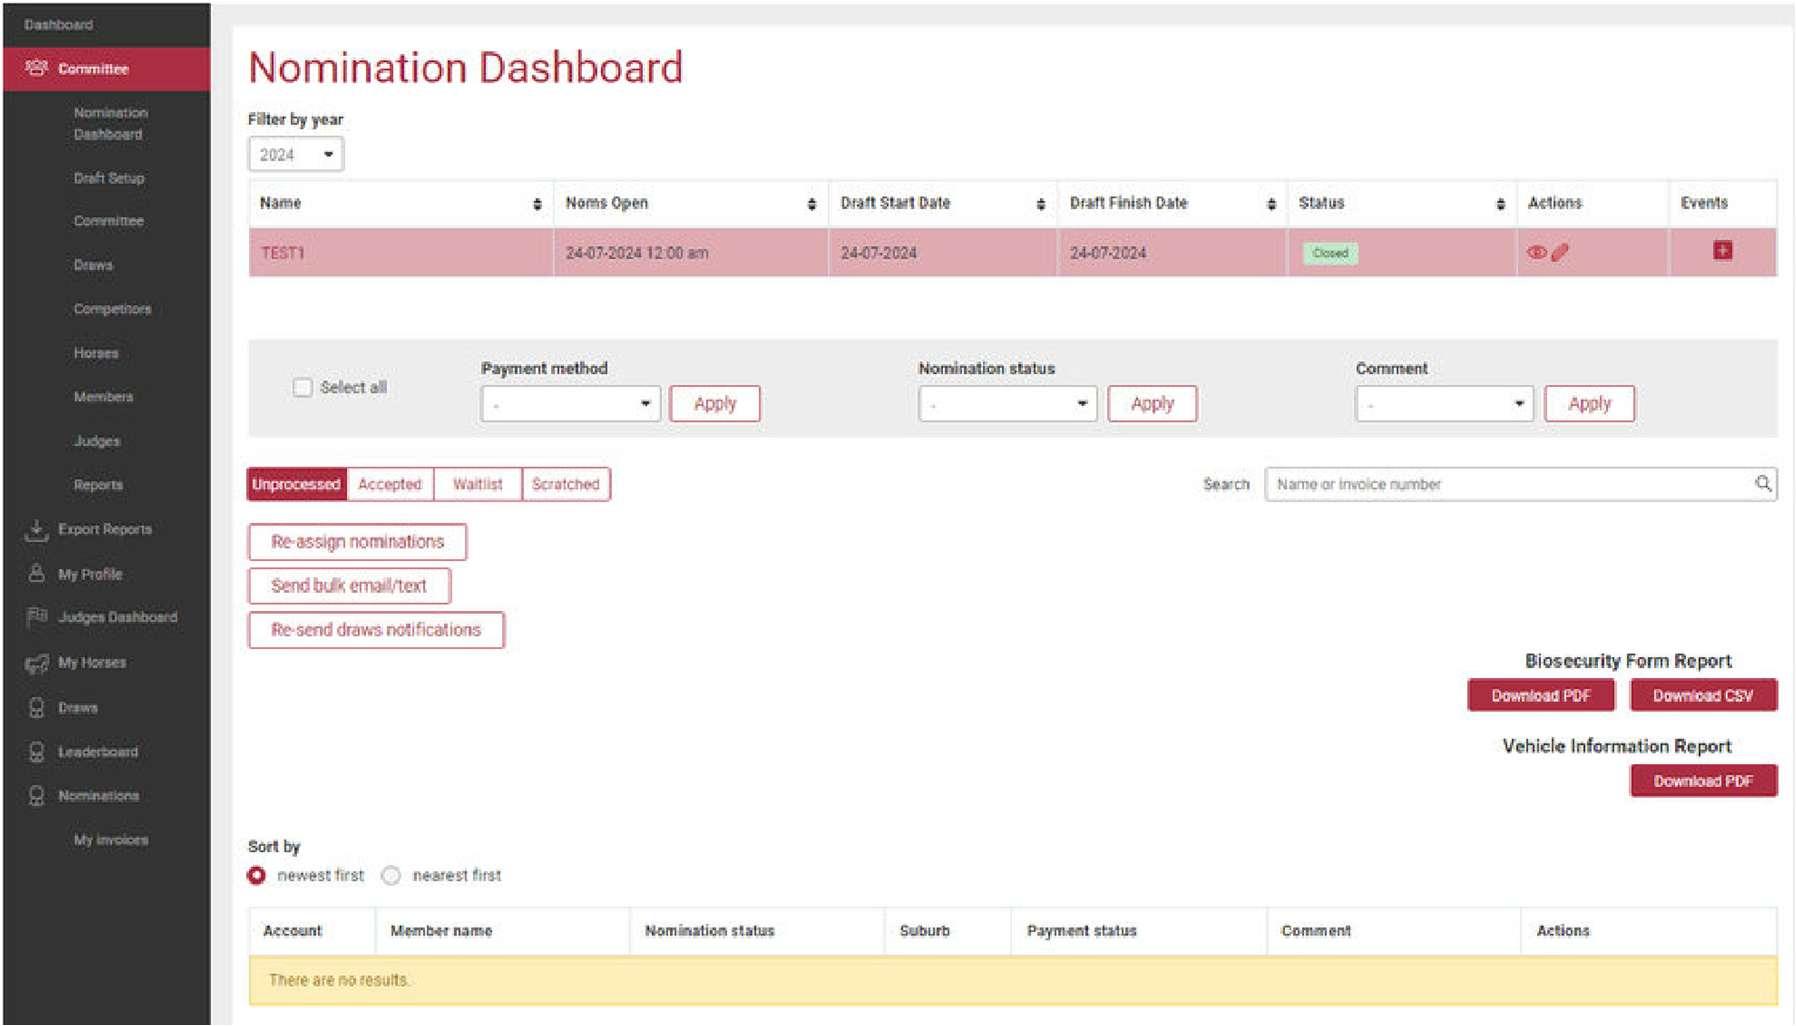This screenshot has height=1026, width=1796.
Task: Click the Noms Open date for TEST1
Action: tap(637, 253)
